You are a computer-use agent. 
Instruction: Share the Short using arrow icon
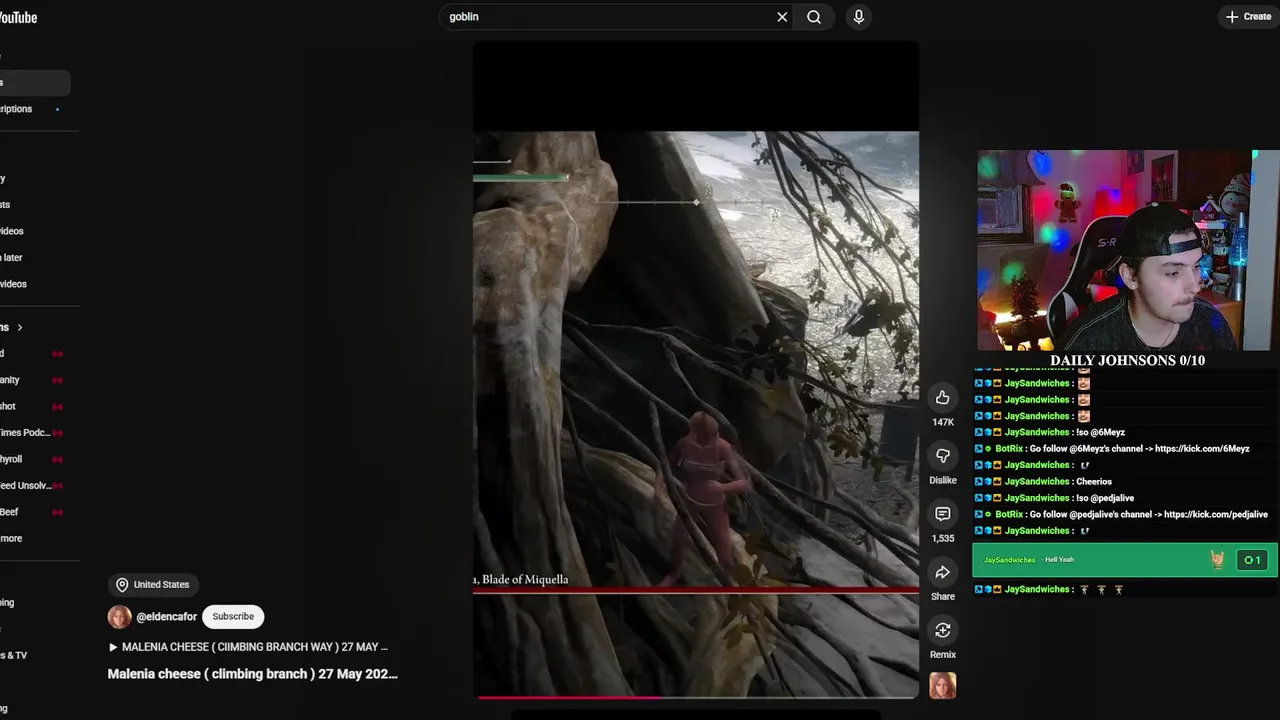click(943, 572)
